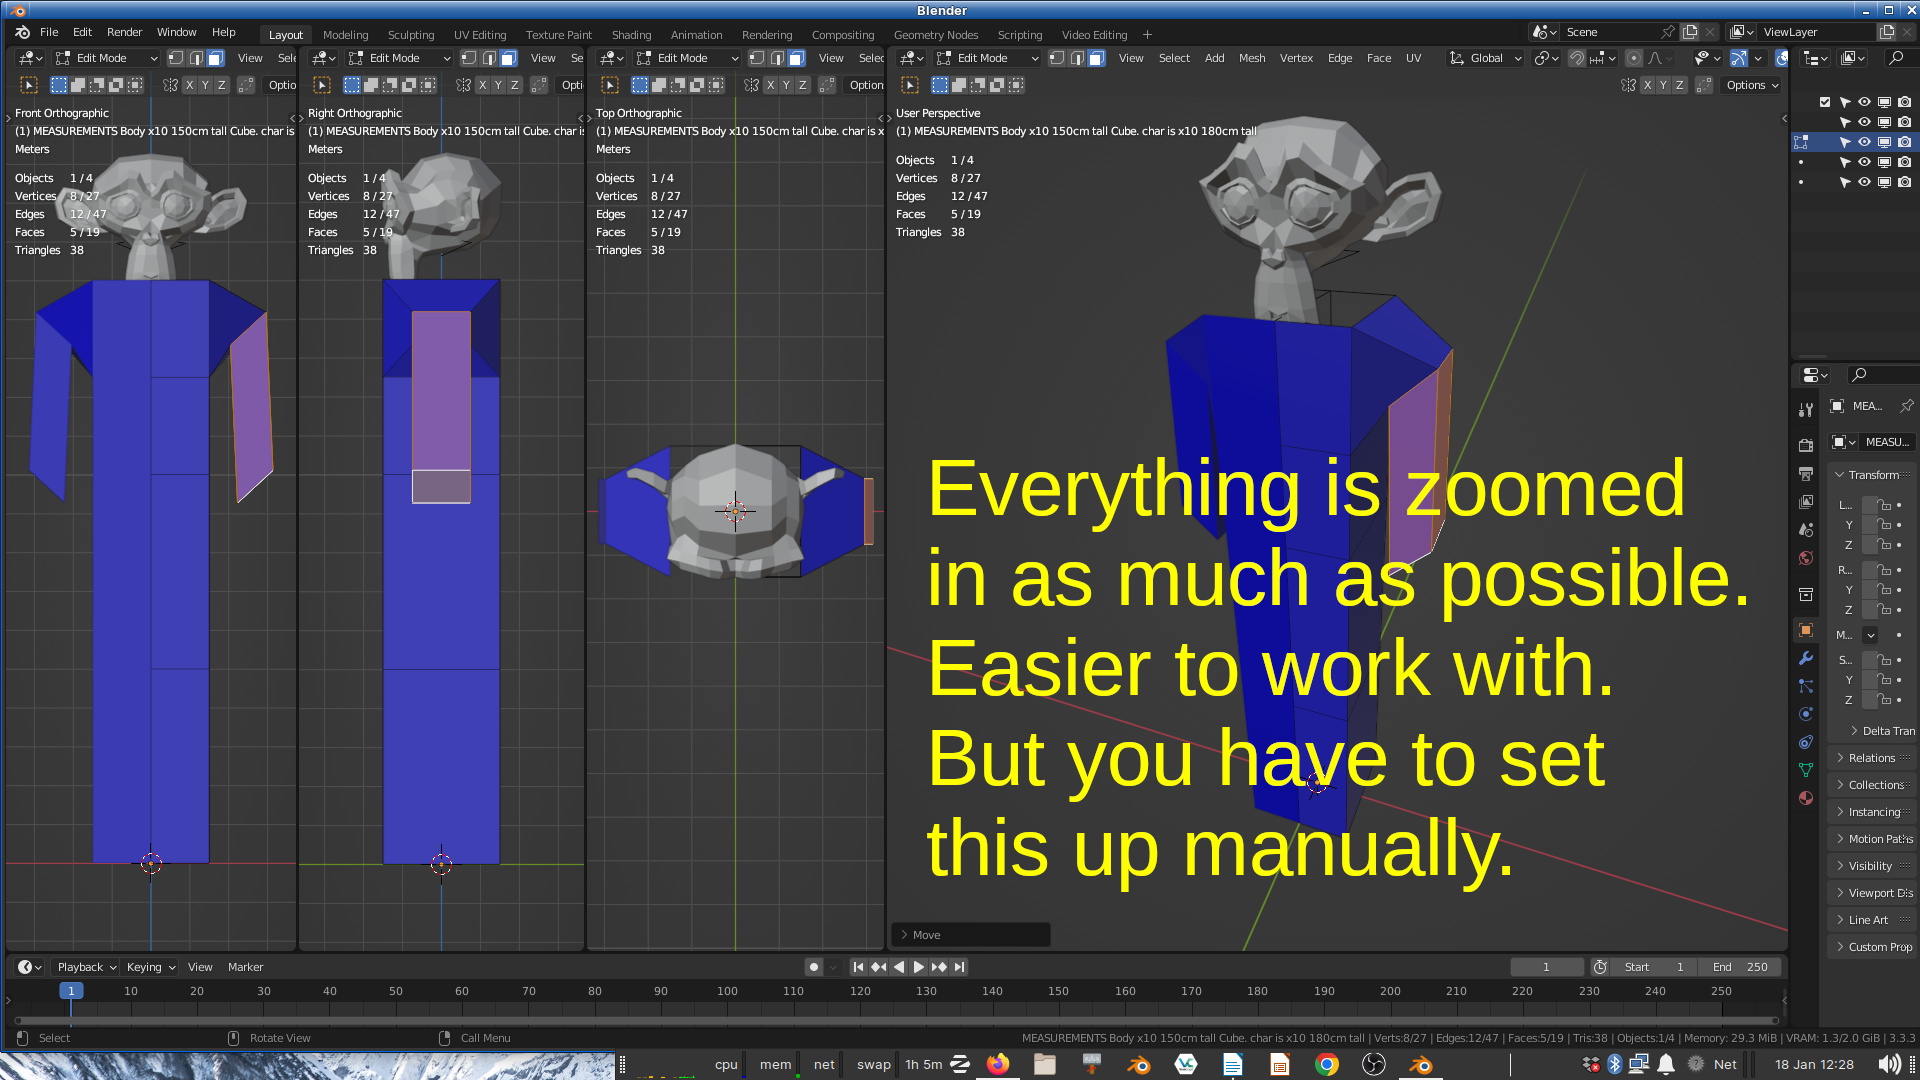Pin the properties editor context
1920x1080 pixels.
pyautogui.click(x=1906, y=406)
